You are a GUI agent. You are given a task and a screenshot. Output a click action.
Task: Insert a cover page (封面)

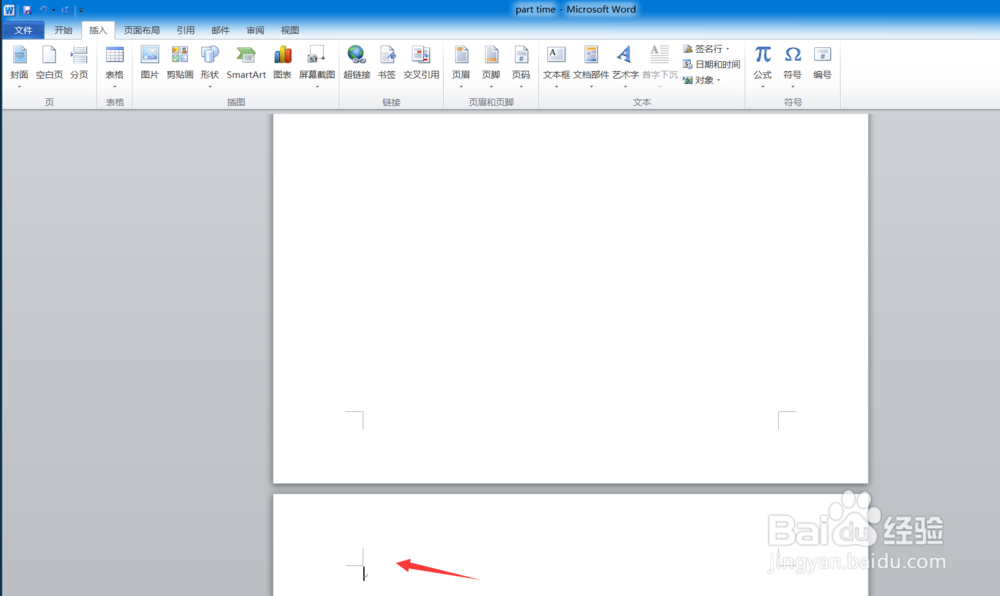click(19, 66)
